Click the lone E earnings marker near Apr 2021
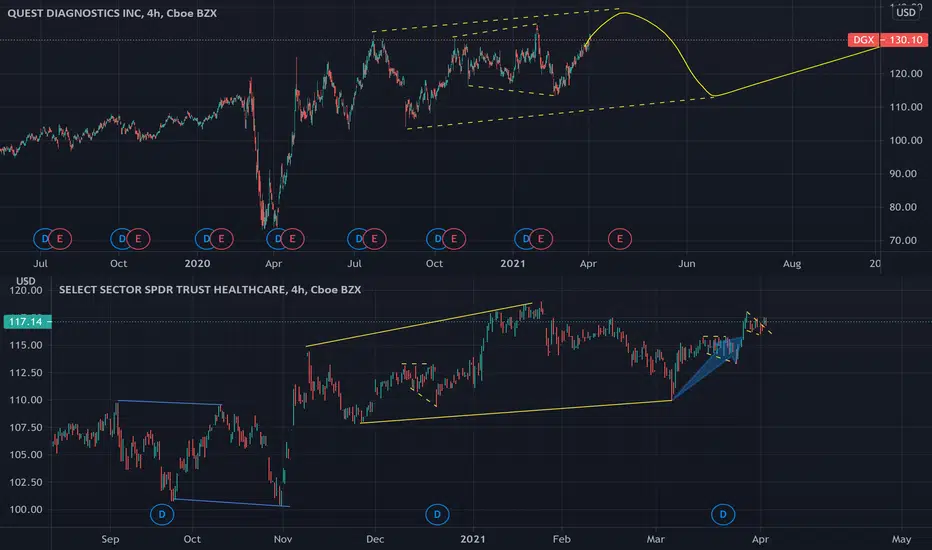 [619, 239]
